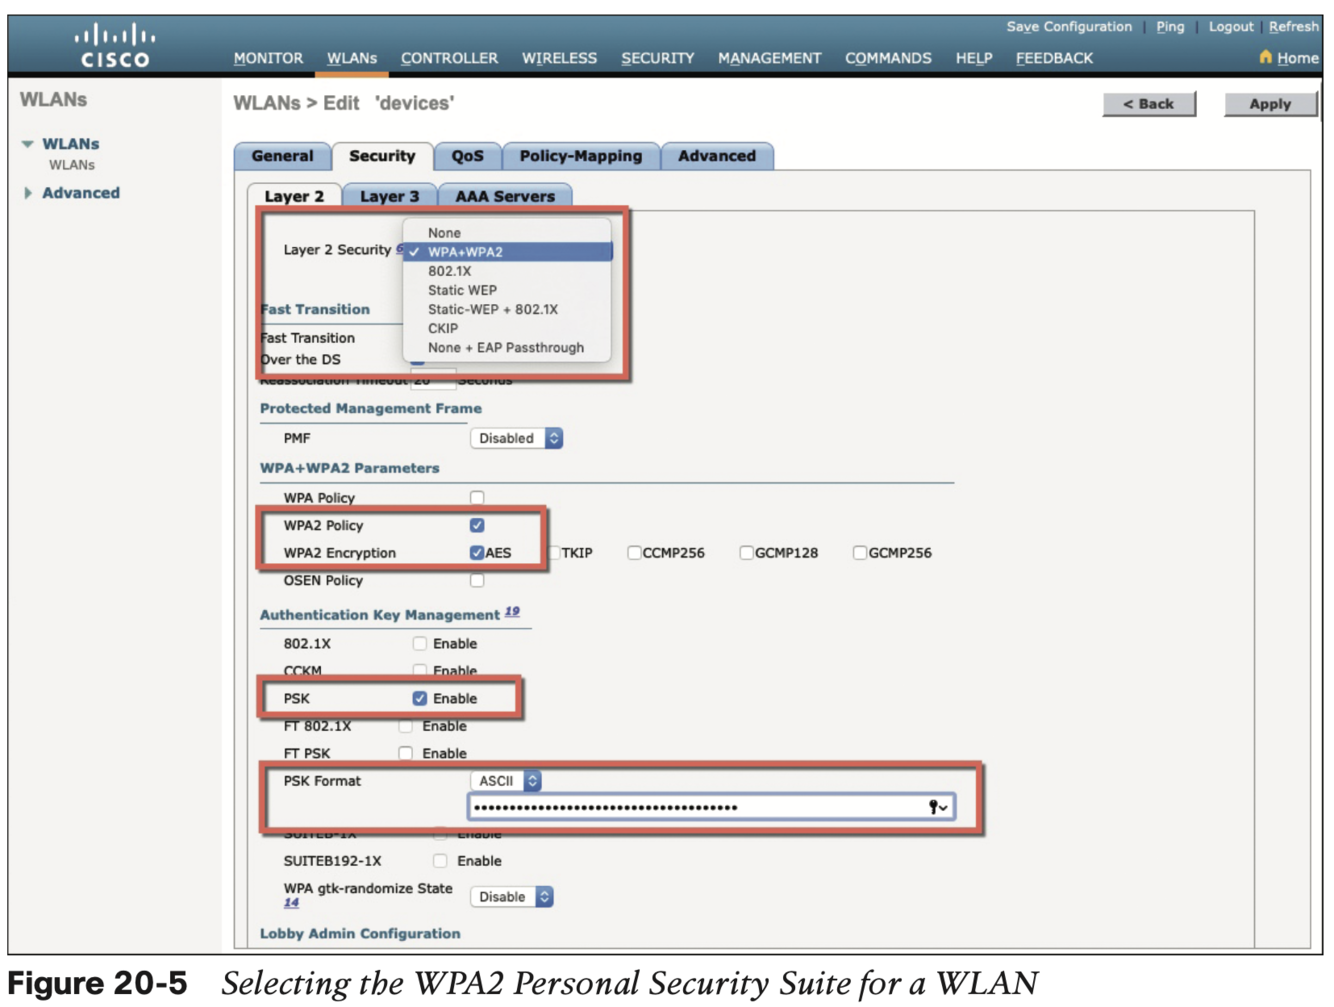Choose None + EAP Passthrough option

(507, 347)
